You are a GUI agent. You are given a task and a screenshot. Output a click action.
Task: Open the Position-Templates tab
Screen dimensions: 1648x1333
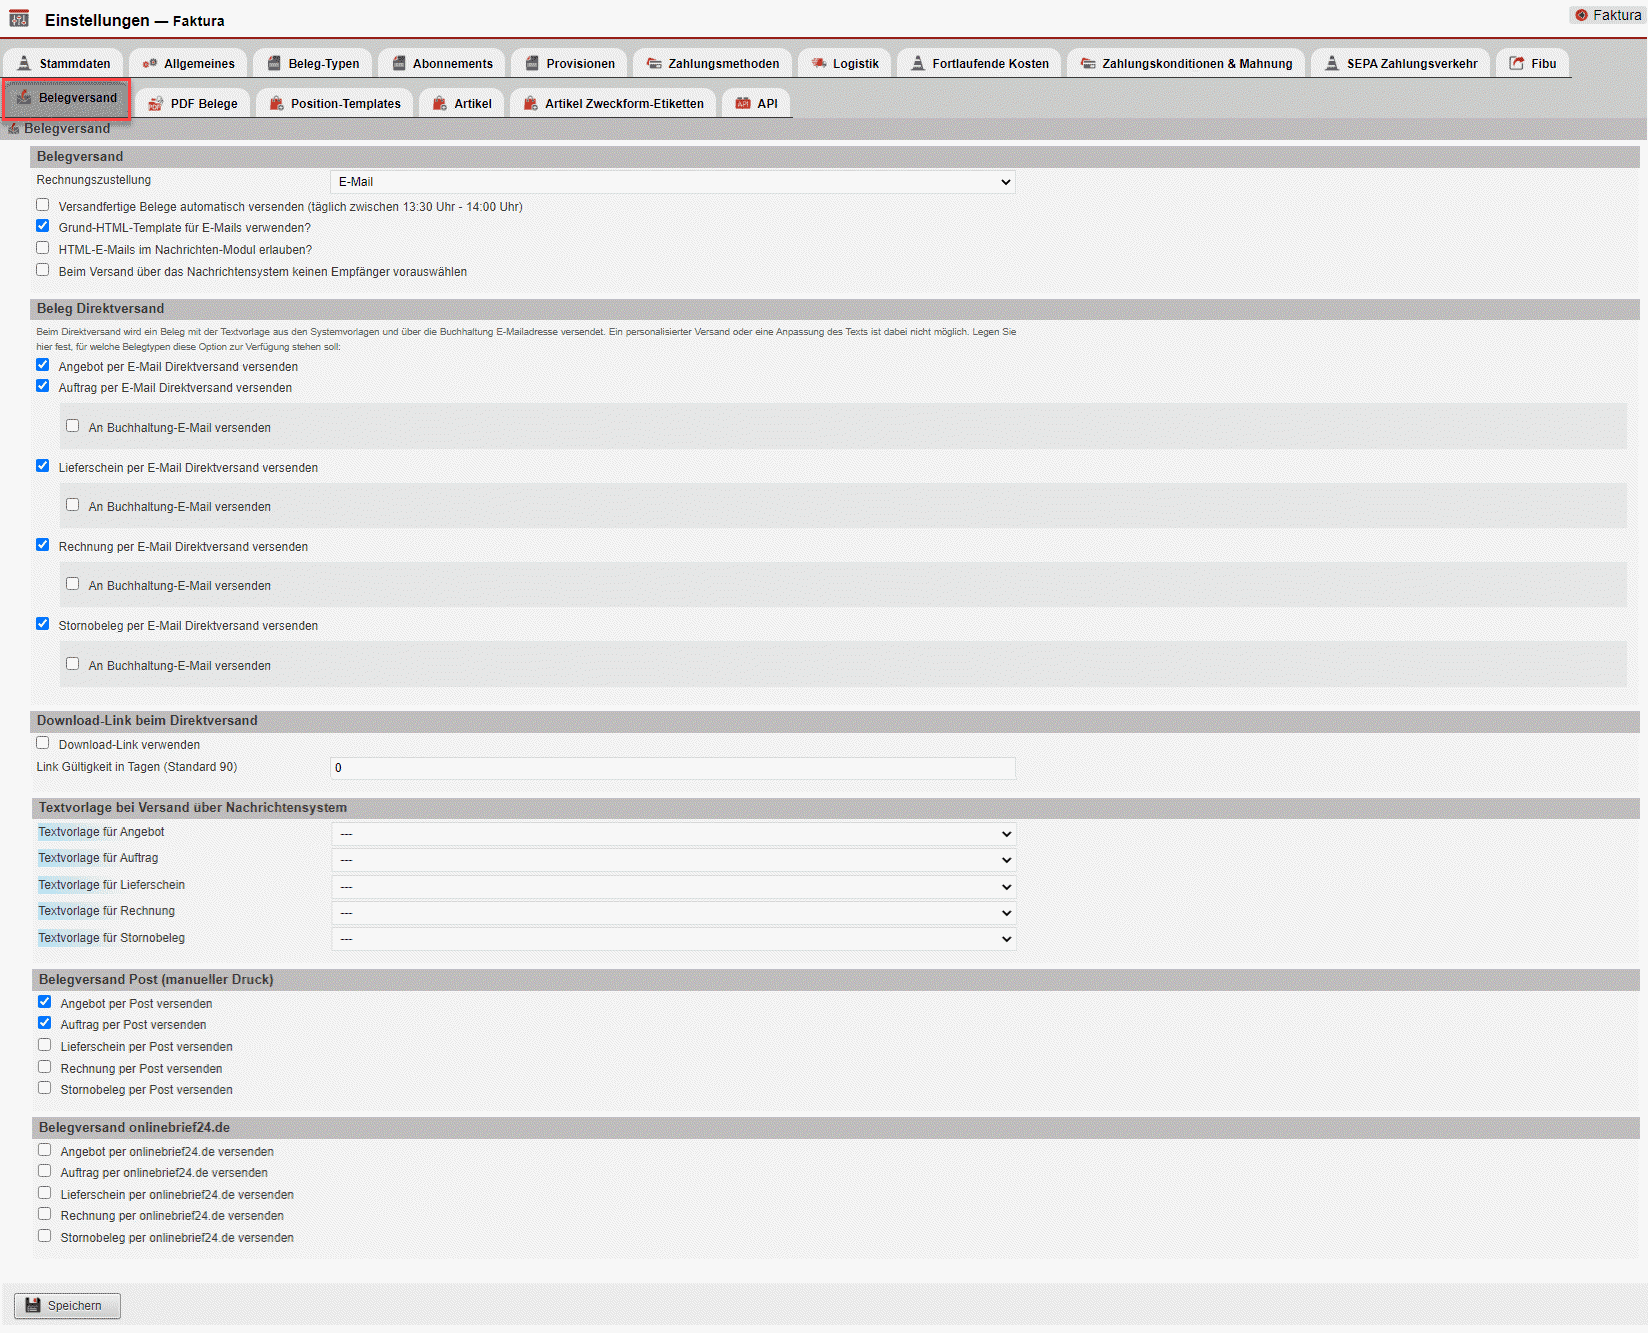pos(335,104)
